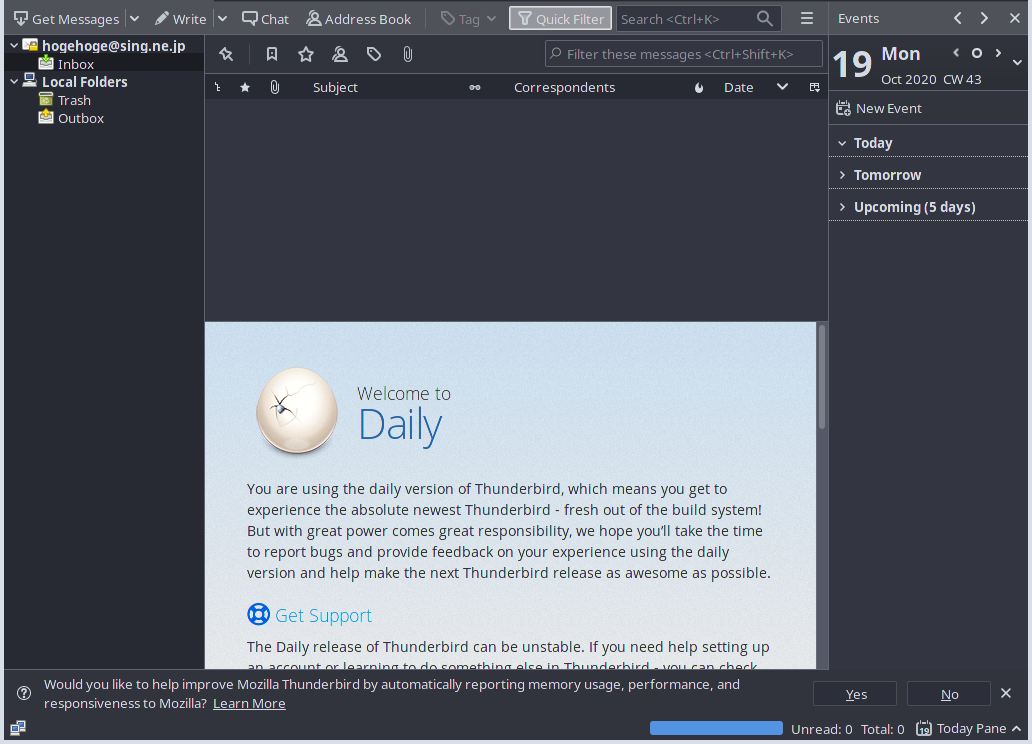The image size is (1032, 744).
Task: Click the Get Messages button
Action: (66, 19)
